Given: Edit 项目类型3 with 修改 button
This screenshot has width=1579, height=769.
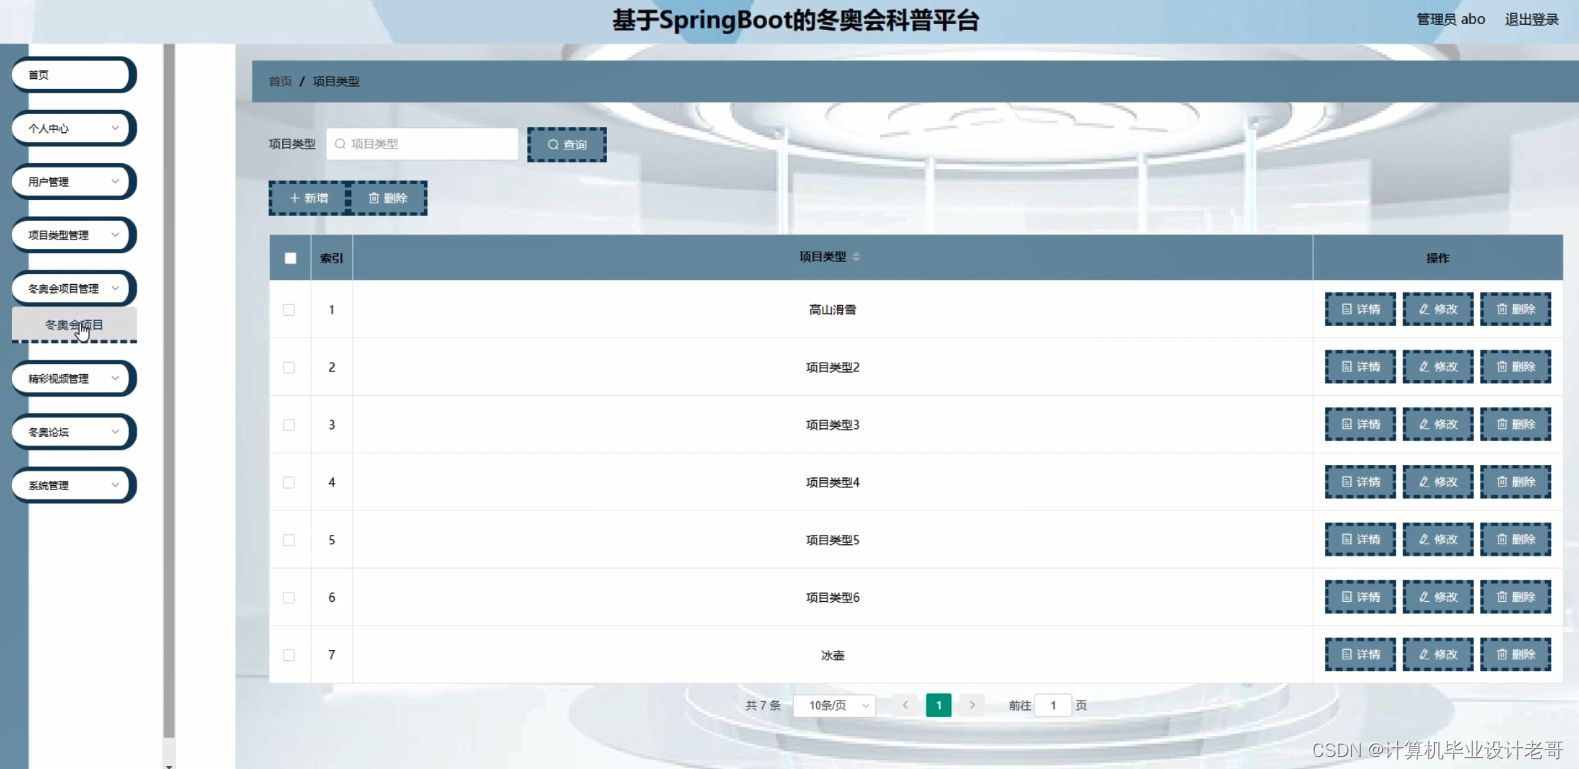Looking at the screenshot, I should click(x=1438, y=424).
